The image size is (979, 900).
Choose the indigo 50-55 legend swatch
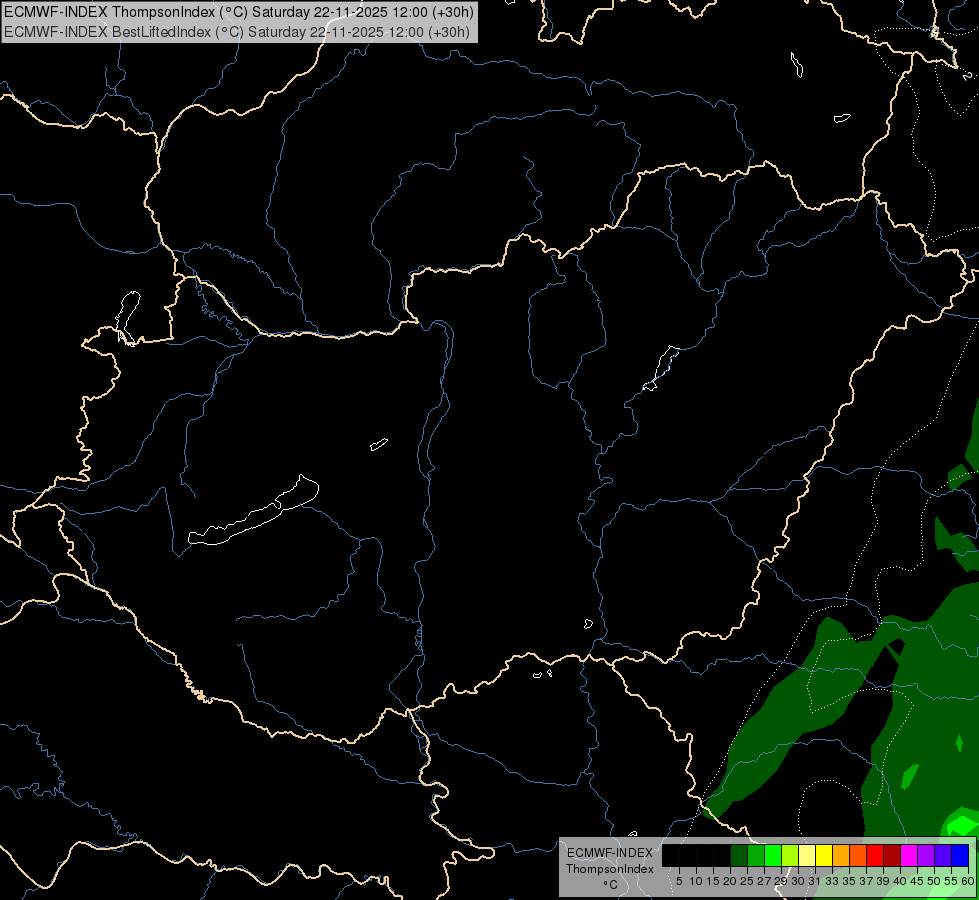(943, 855)
